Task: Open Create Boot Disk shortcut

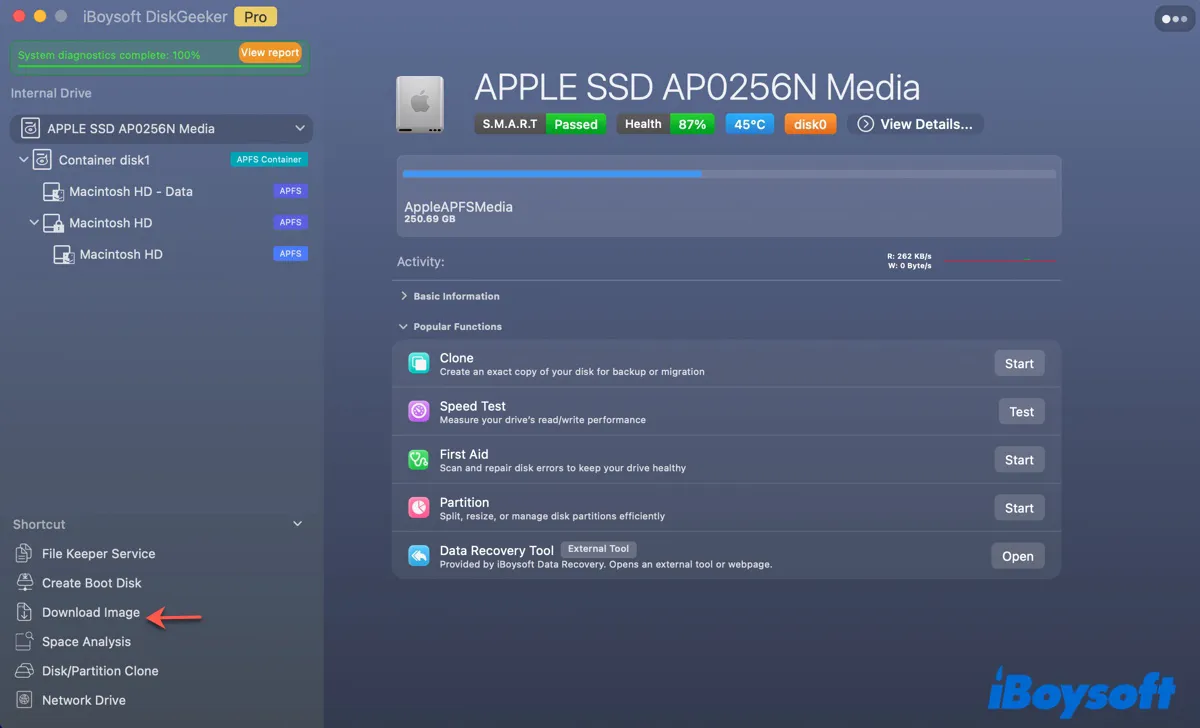Action: coord(91,582)
